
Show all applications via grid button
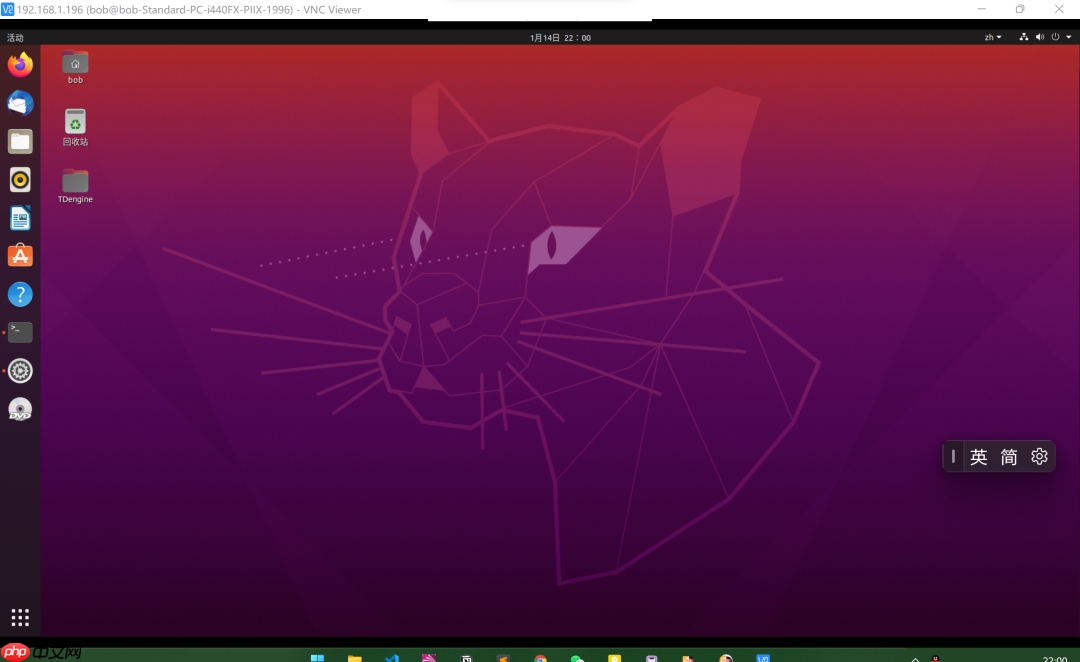[x=20, y=617]
